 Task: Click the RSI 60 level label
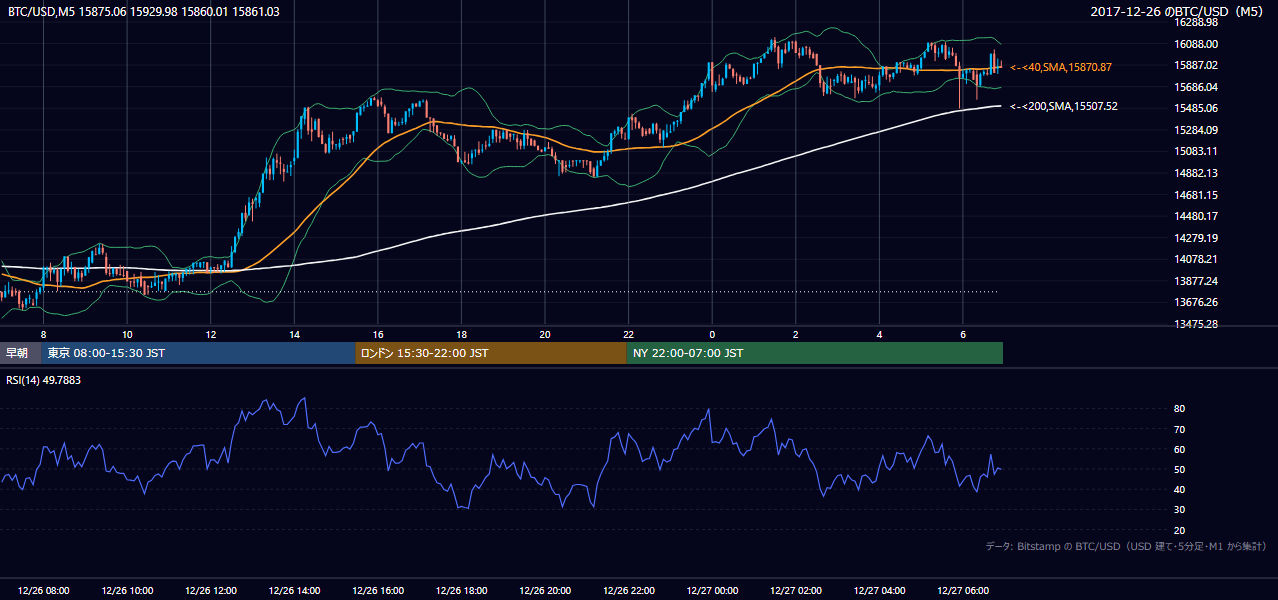click(x=1180, y=449)
